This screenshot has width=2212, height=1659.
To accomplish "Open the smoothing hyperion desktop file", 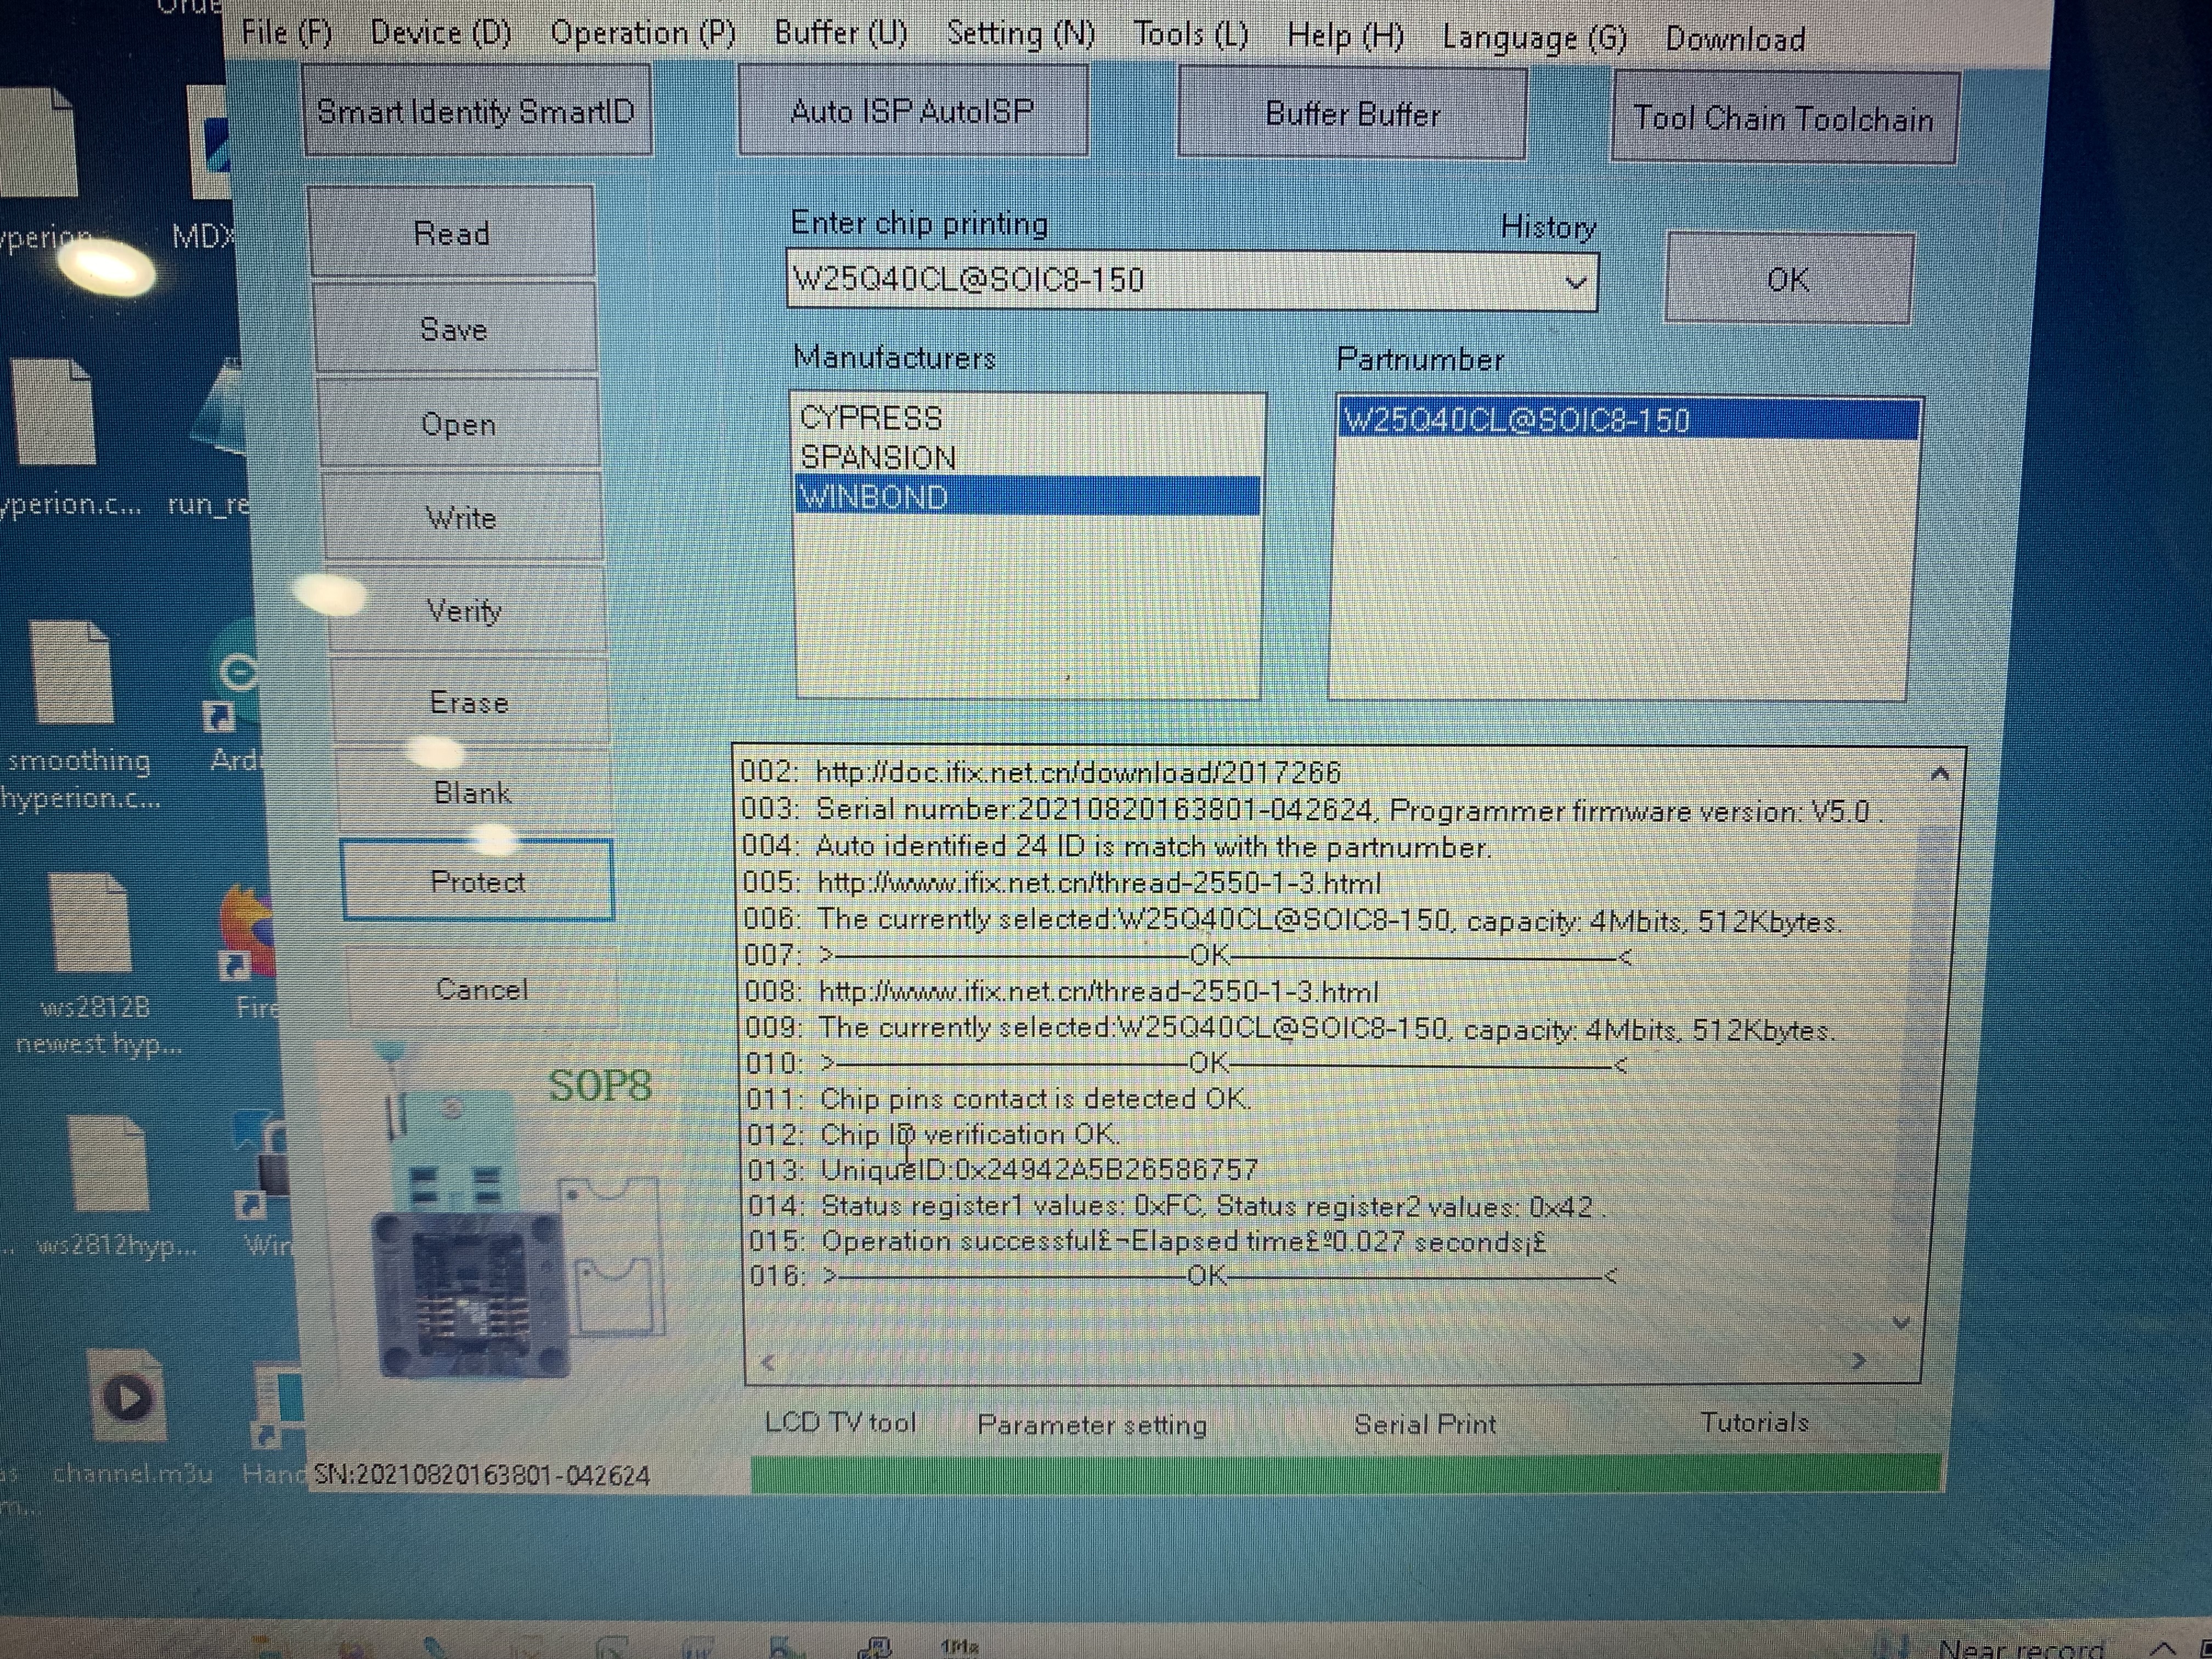I will point(71,672).
